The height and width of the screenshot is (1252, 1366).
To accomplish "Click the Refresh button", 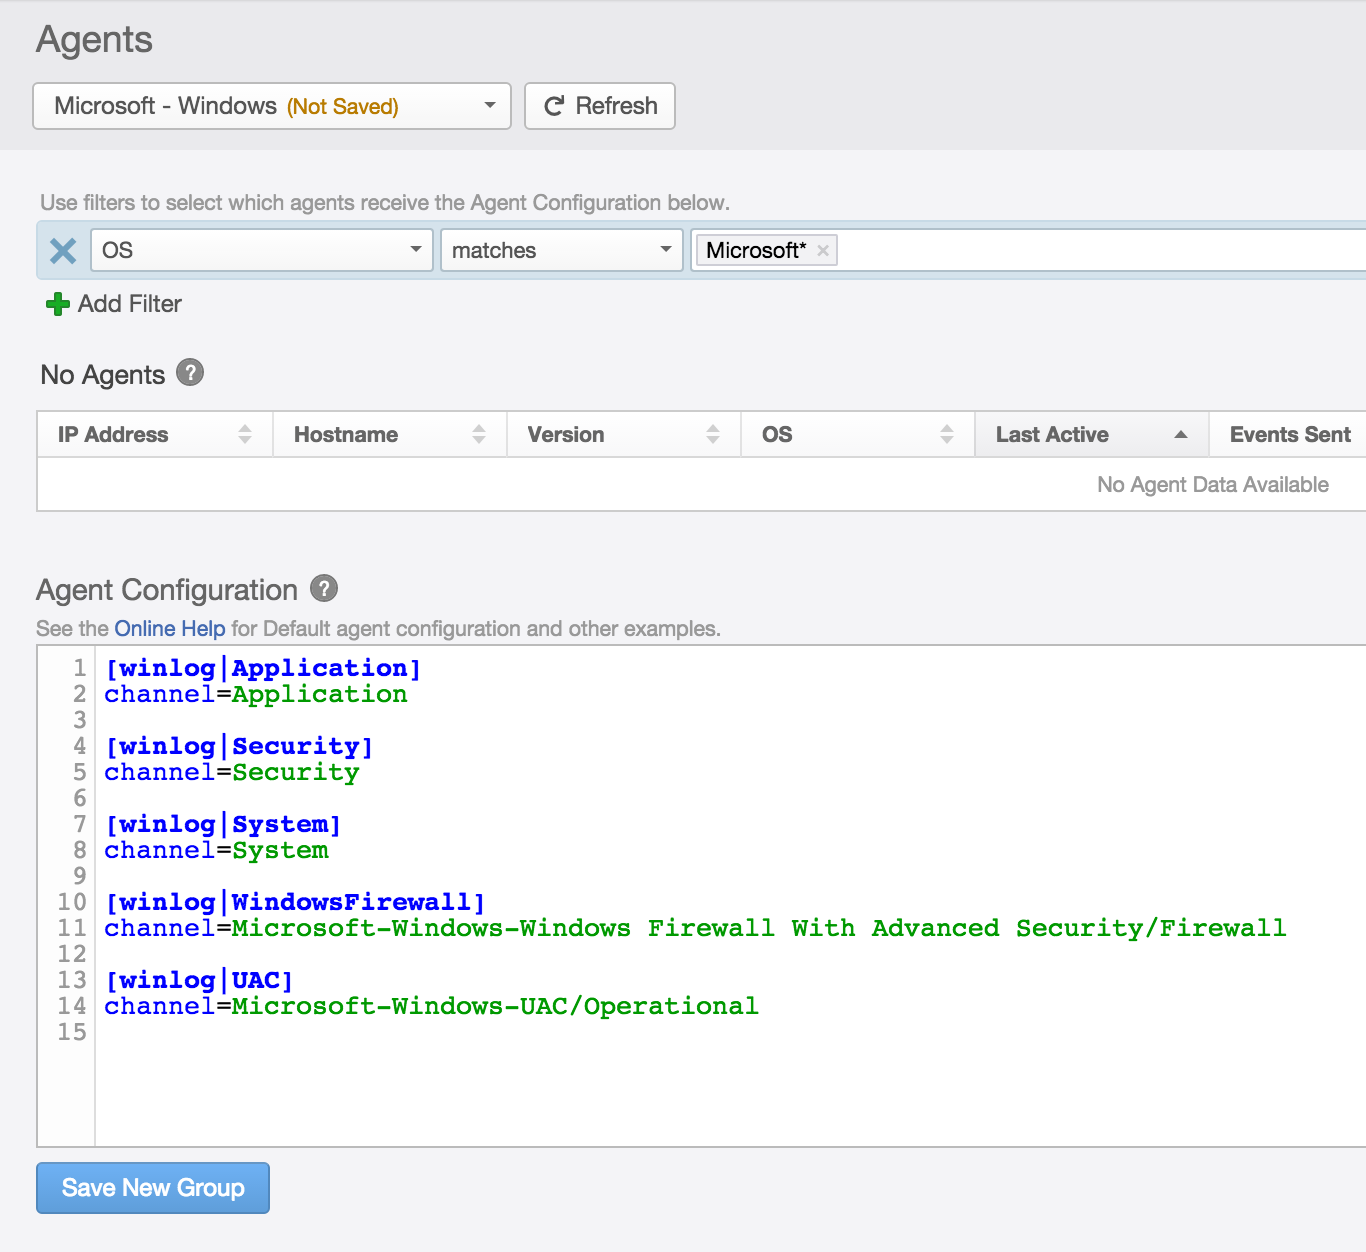I will pyautogui.click(x=600, y=106).
